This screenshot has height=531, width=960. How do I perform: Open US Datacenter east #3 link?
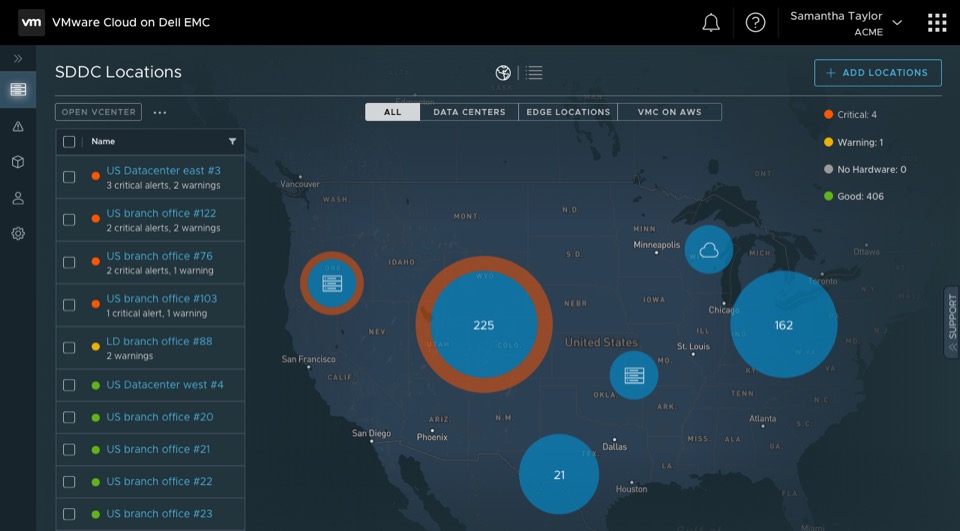point(163,170)
